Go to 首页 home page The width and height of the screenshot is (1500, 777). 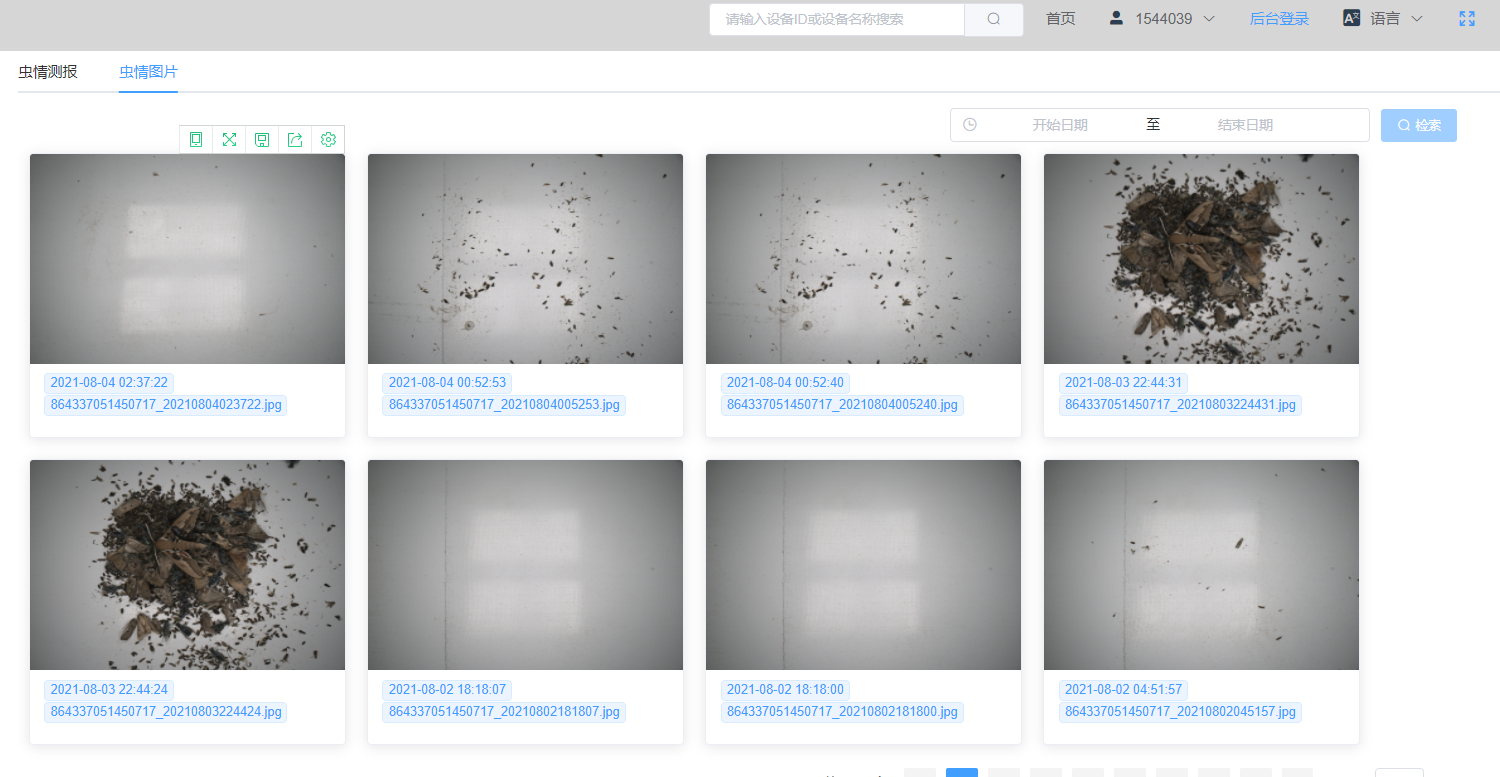tap(1060, 19)
